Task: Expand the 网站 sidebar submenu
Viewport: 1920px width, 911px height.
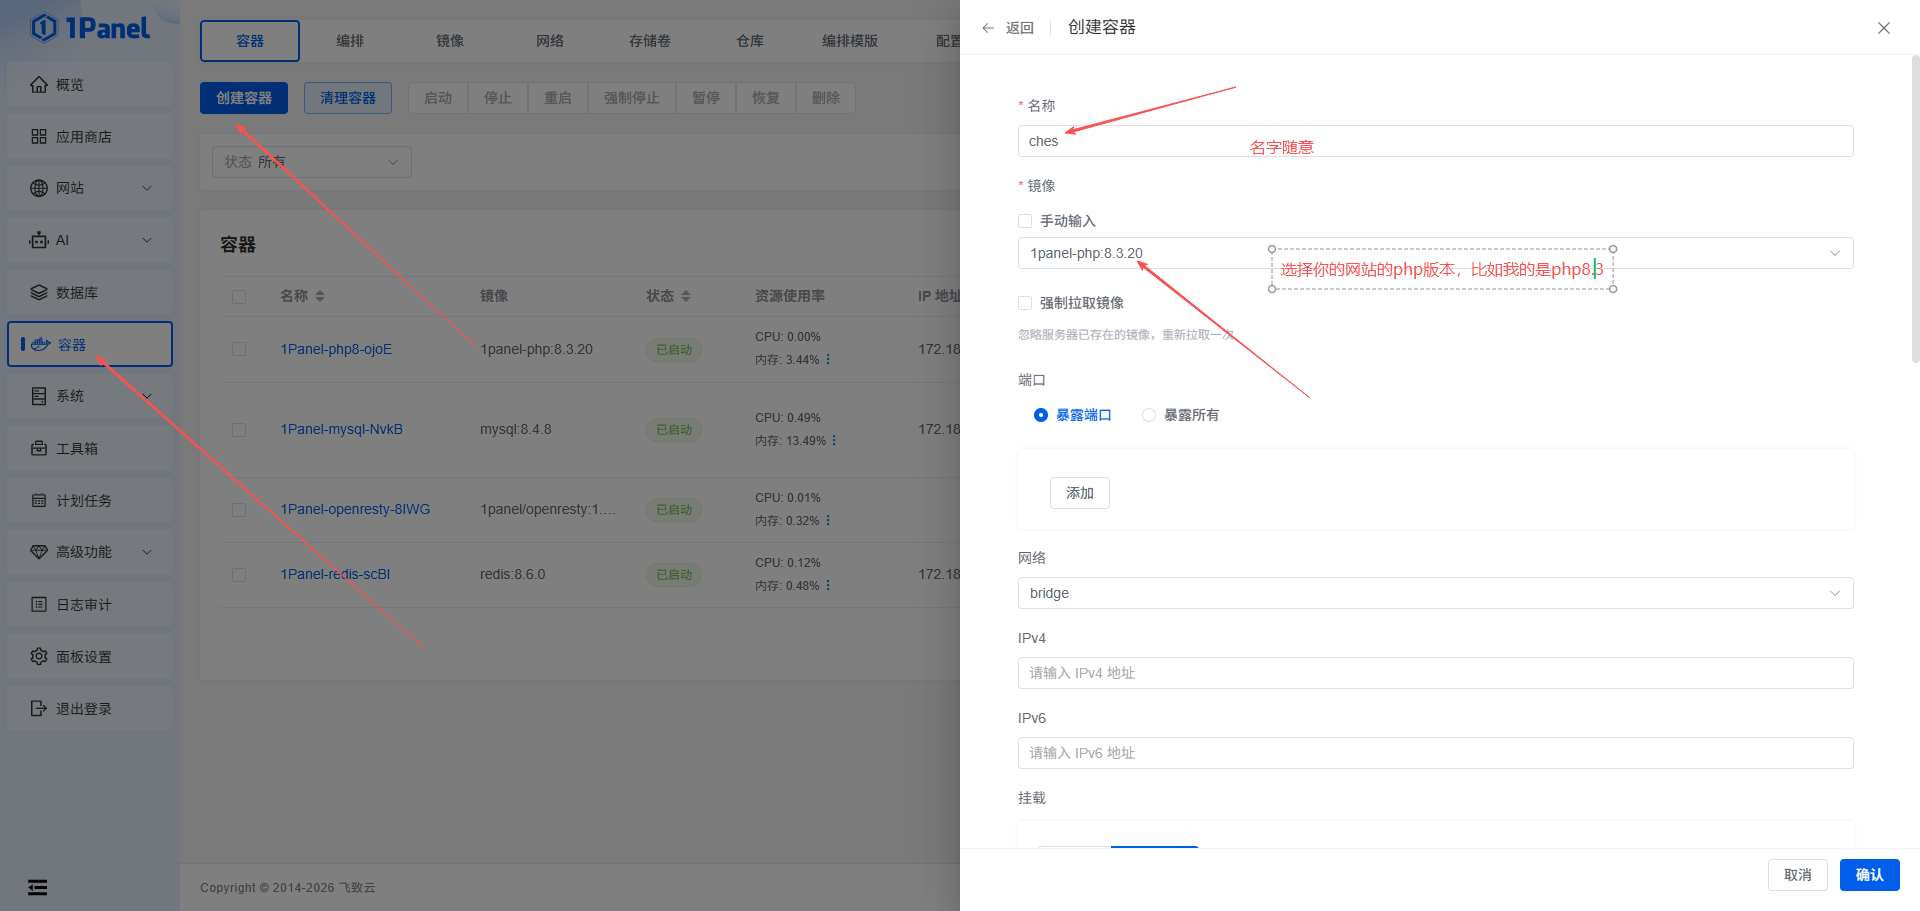Action: [147, 189]
